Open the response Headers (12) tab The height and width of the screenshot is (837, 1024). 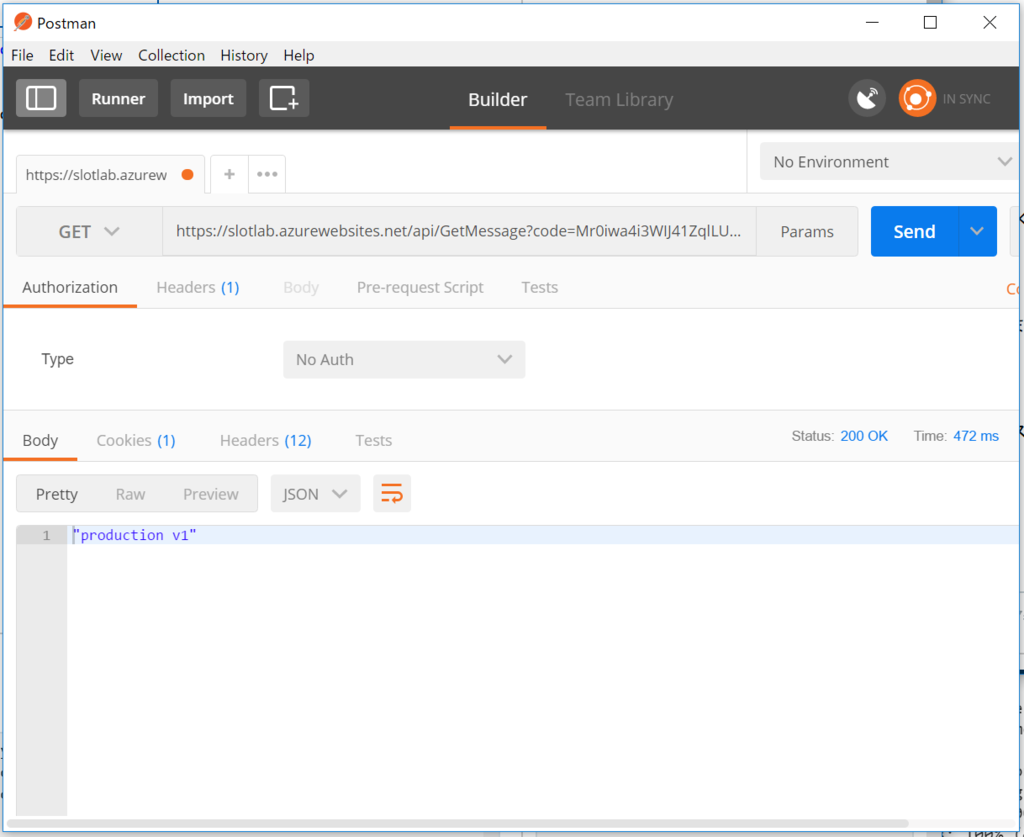[x=266, y=441]
